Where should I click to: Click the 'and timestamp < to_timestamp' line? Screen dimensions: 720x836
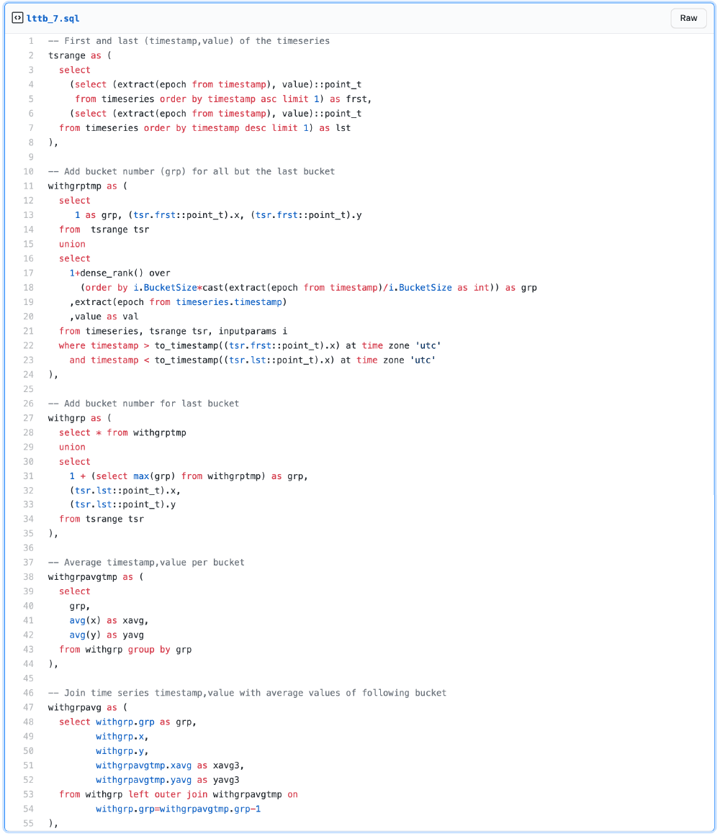coord(252,360)
